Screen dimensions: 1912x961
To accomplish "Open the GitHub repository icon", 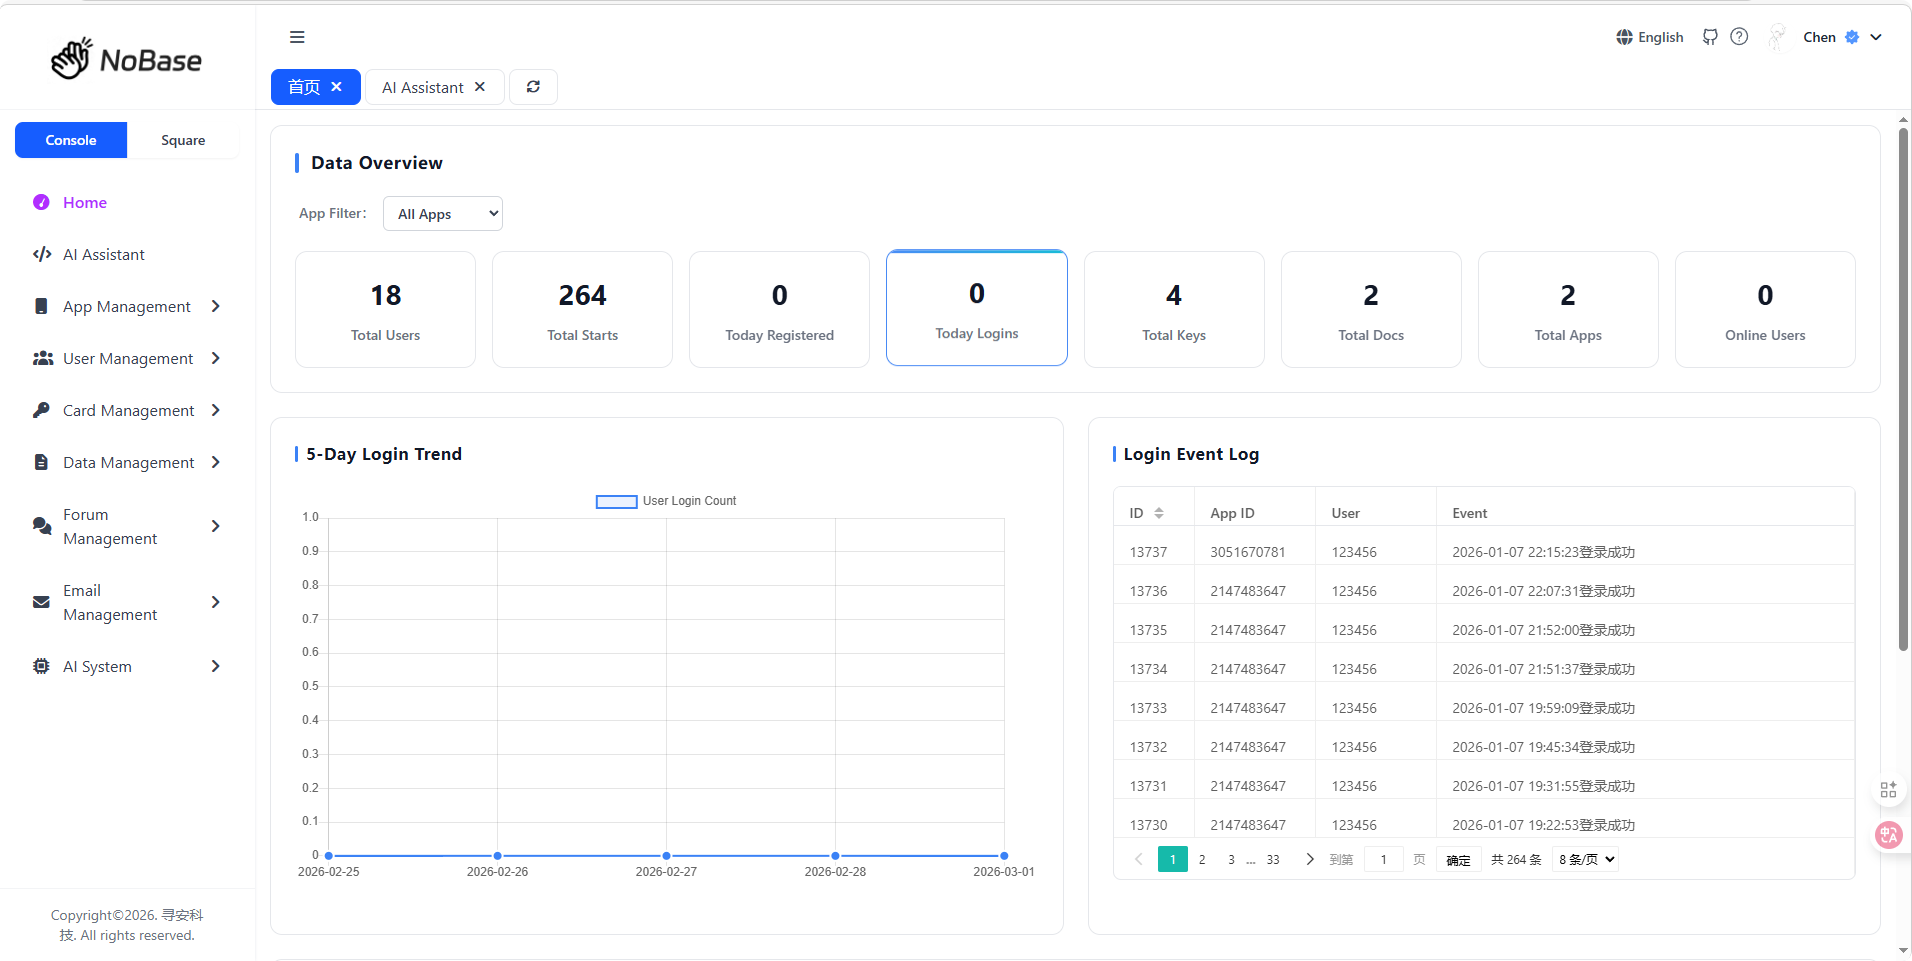I will [x=1710, y=36].
